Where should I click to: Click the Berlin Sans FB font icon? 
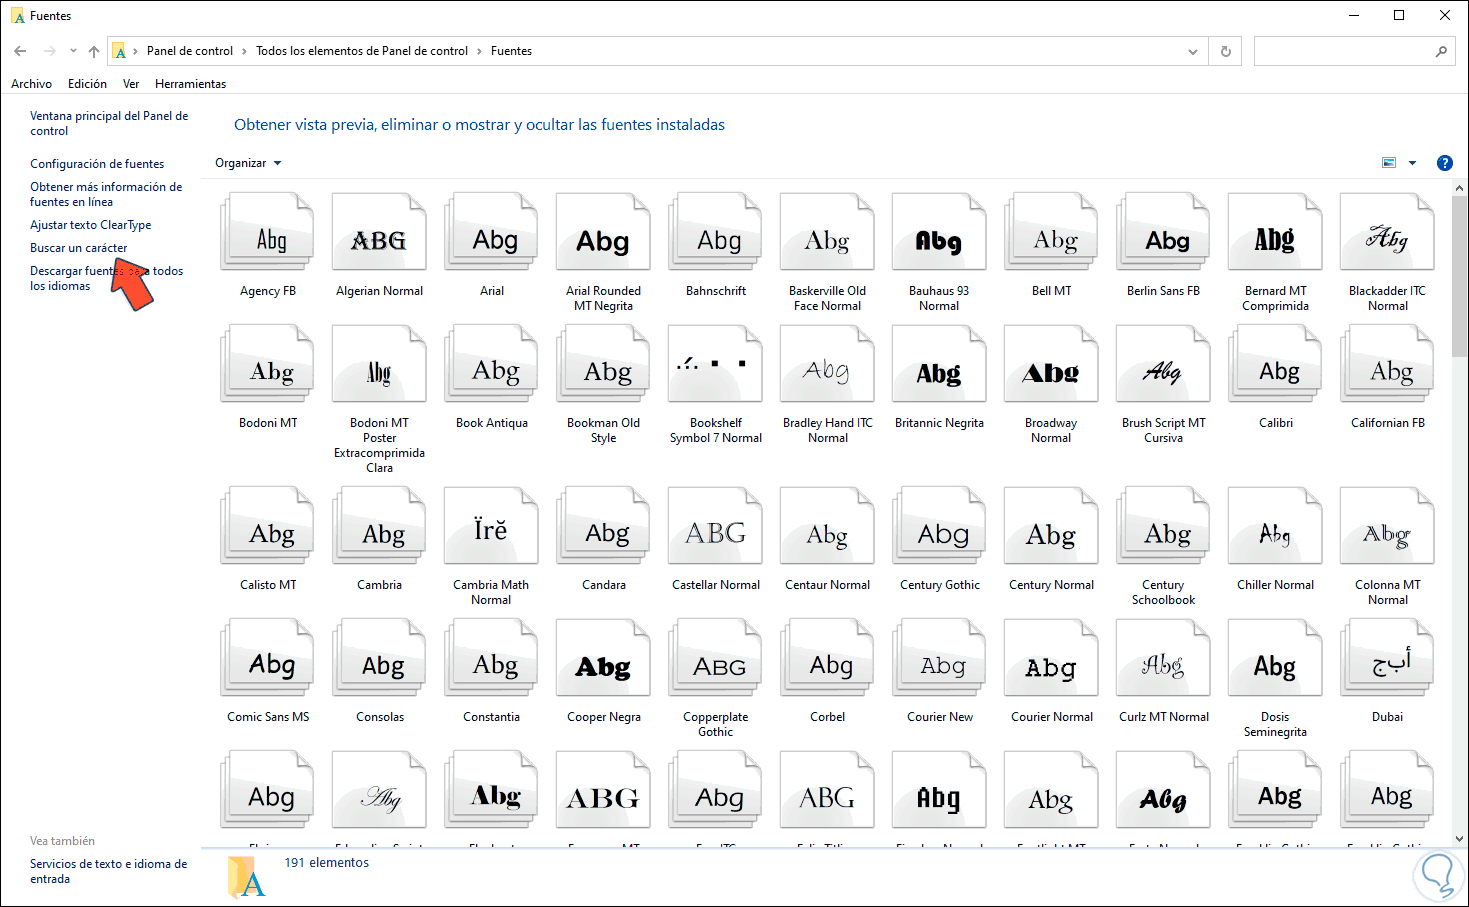pyautogui.click(x=1163, y=232)
